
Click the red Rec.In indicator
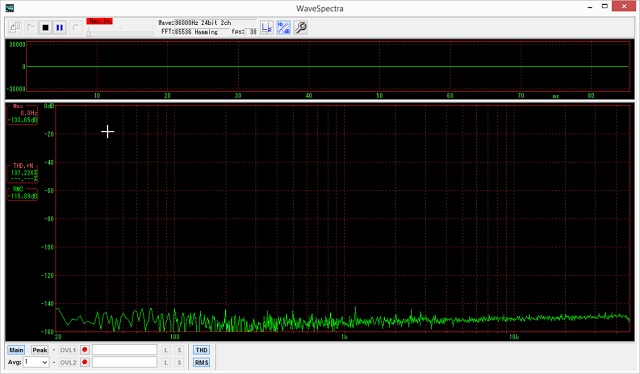pyautogui.click(x=99, y=21)
